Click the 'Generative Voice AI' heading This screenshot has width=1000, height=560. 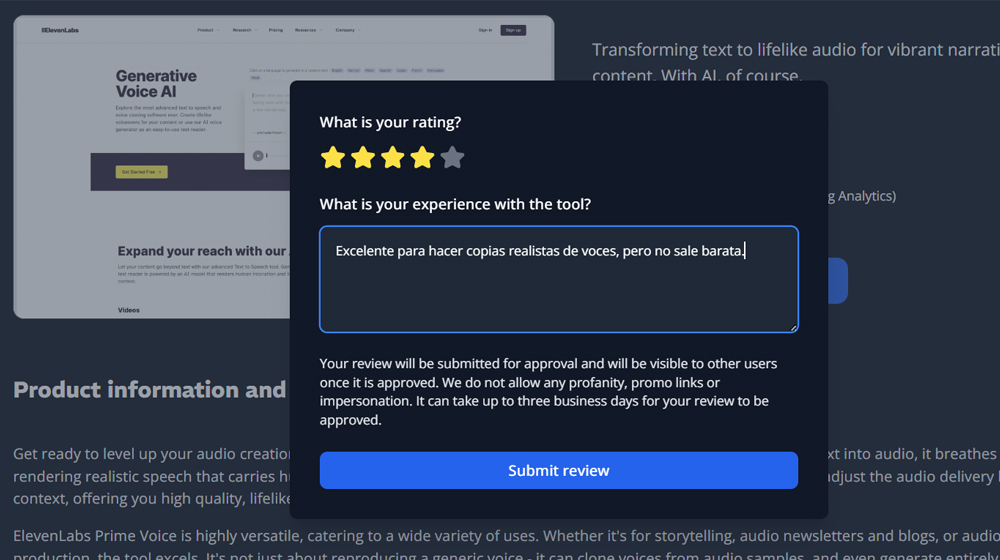pyautogui.click(x=156, y=84)
